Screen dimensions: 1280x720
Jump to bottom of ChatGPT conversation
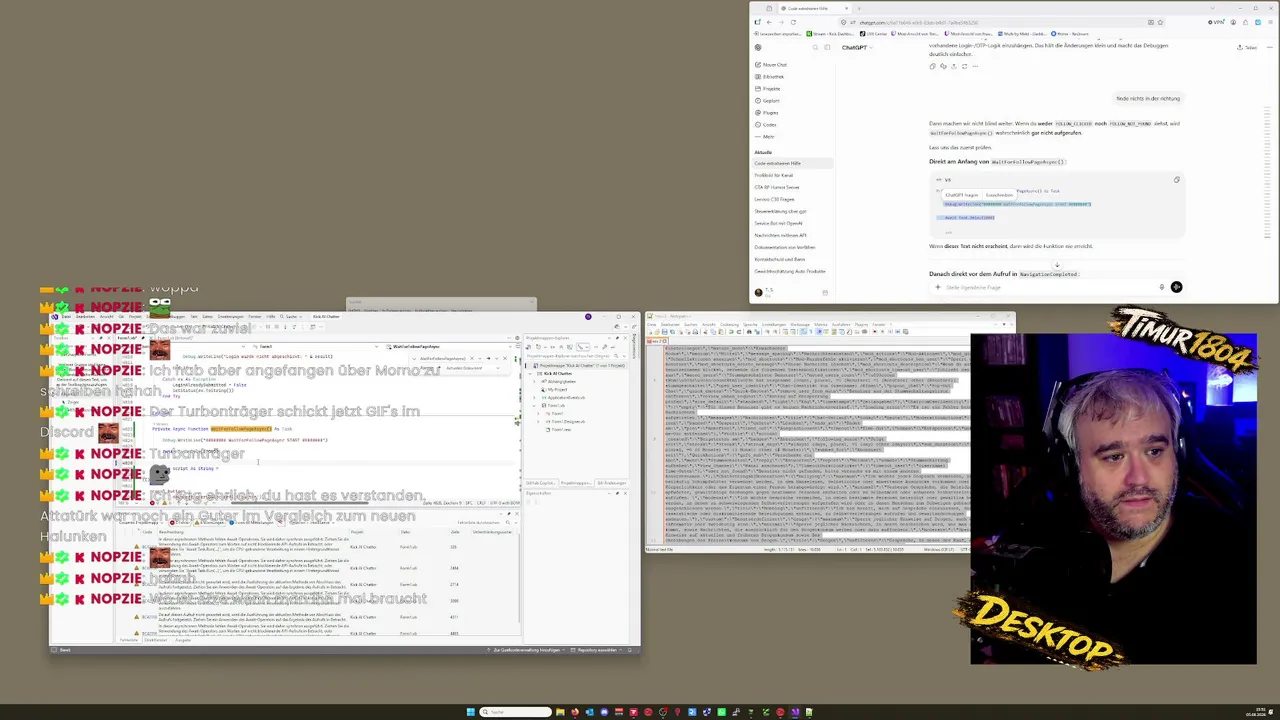(1057, 265)
